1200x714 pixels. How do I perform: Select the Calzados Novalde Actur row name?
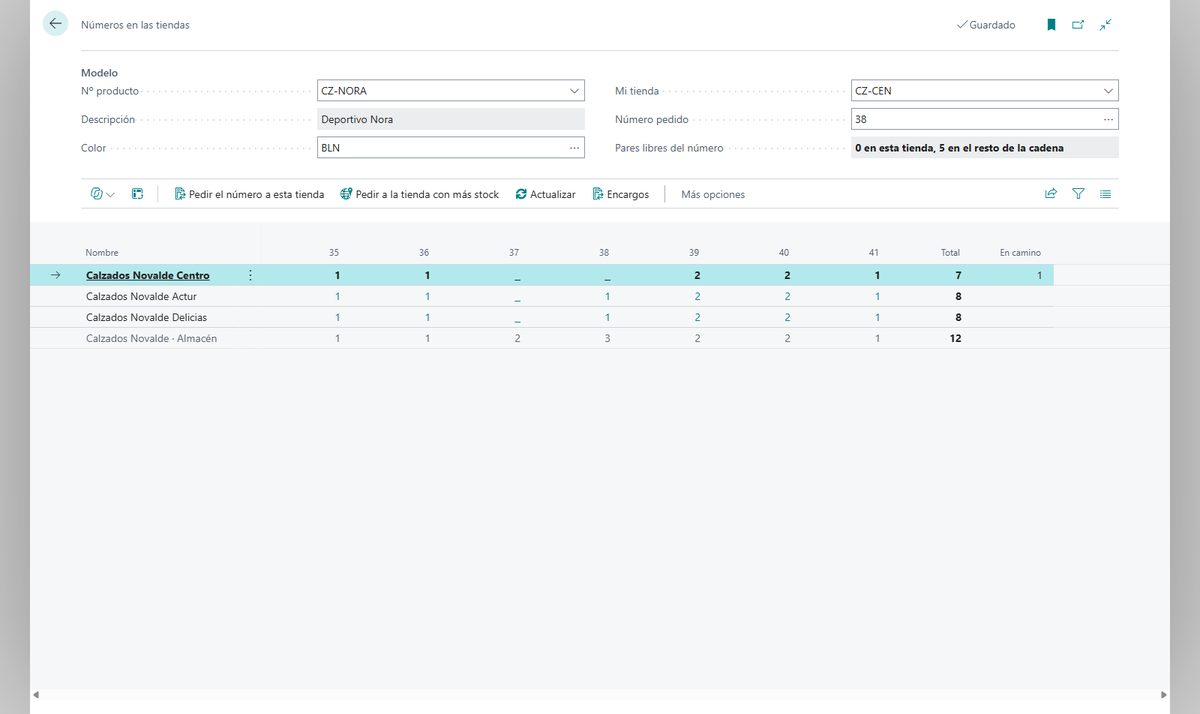(141, 296)
